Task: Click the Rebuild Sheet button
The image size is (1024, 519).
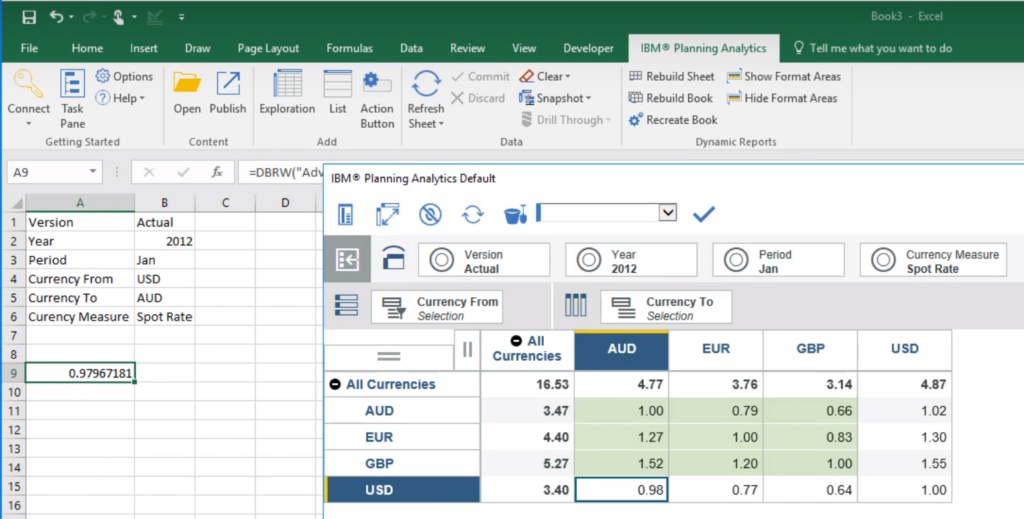Action: click(x=671, y=76)
